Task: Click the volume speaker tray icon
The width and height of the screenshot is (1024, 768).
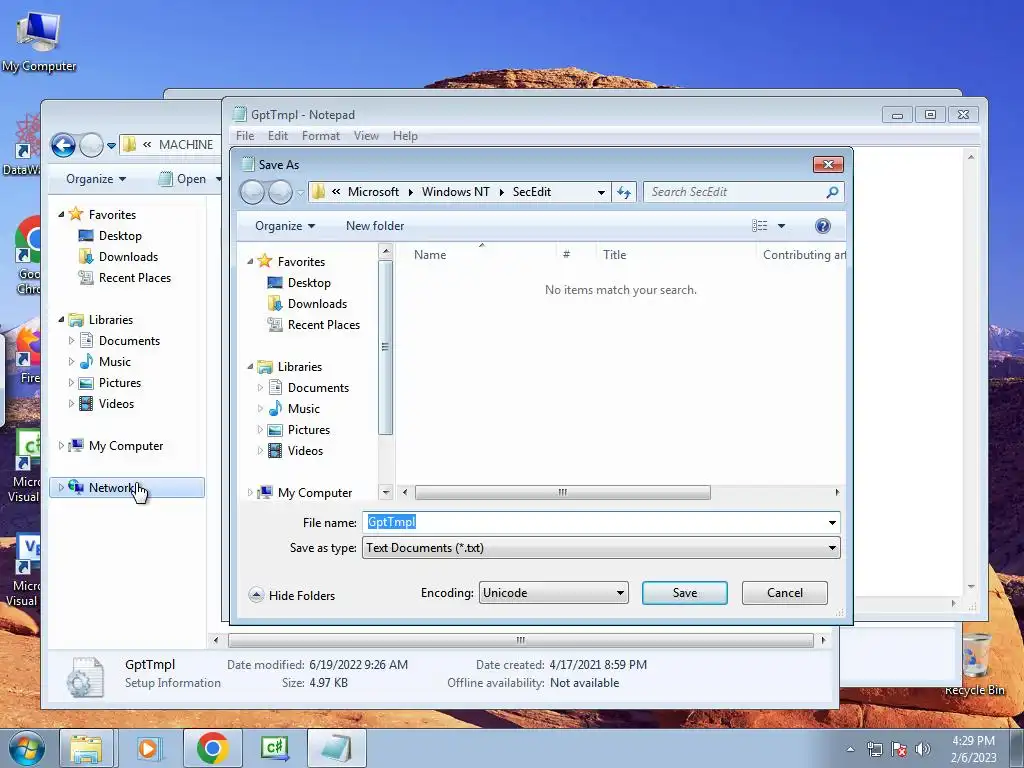Action: (x=923, y=749)
